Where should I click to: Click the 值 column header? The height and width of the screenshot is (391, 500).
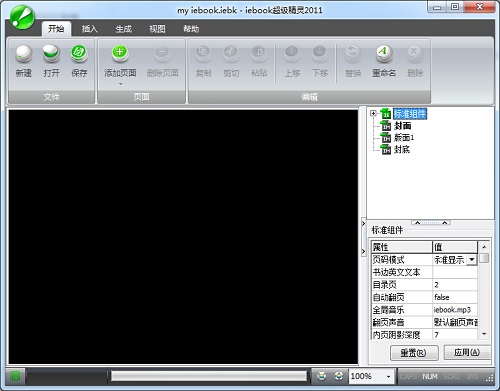click(455, 247)
